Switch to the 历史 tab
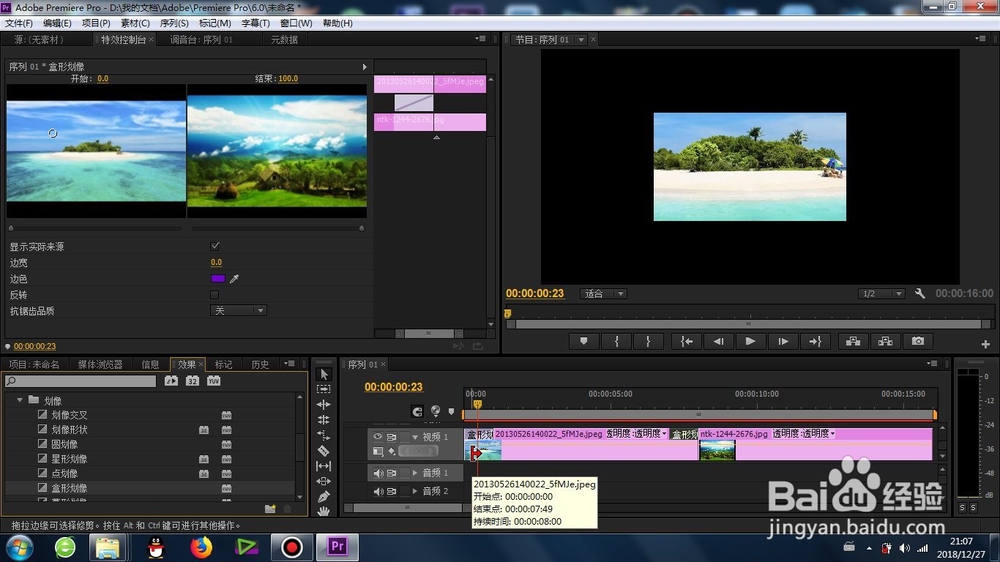1000x562 pixels. tap(260, 364)
